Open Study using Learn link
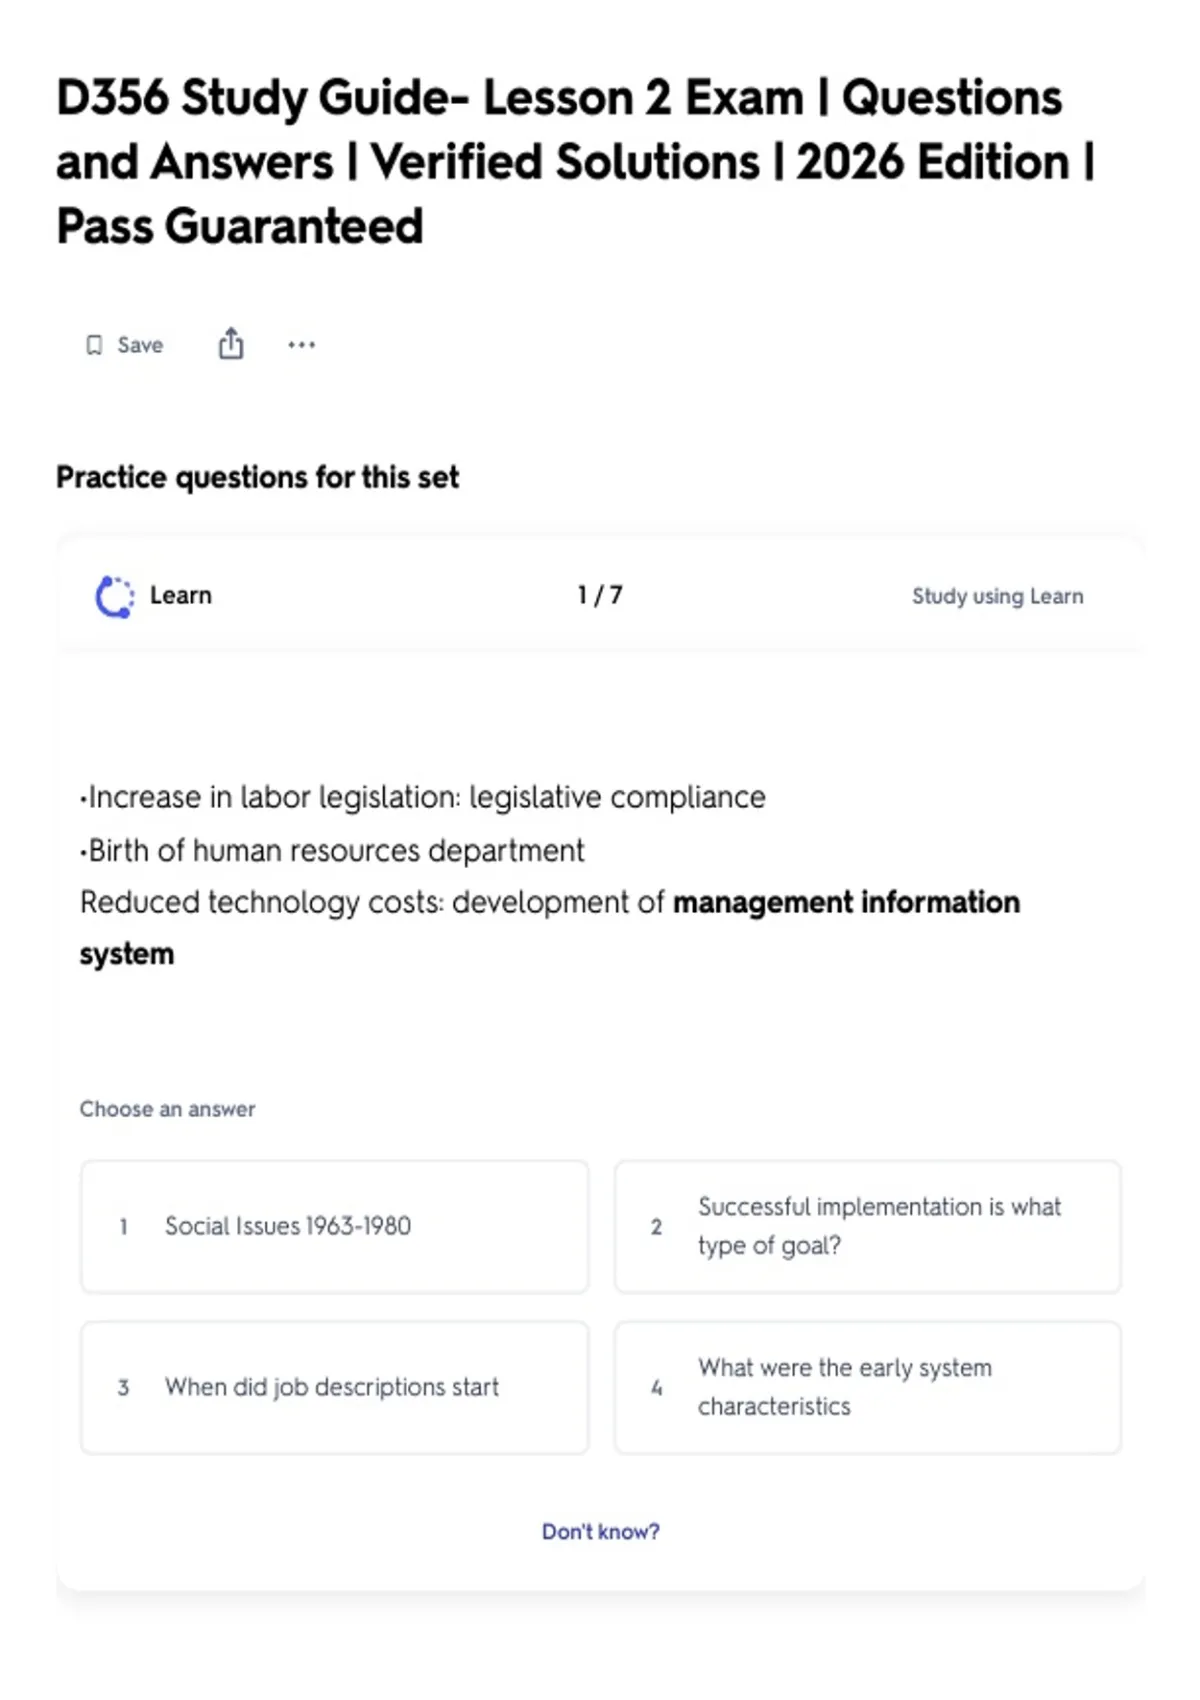This screenshot has width=1200, height=1700. click(997, 596)
